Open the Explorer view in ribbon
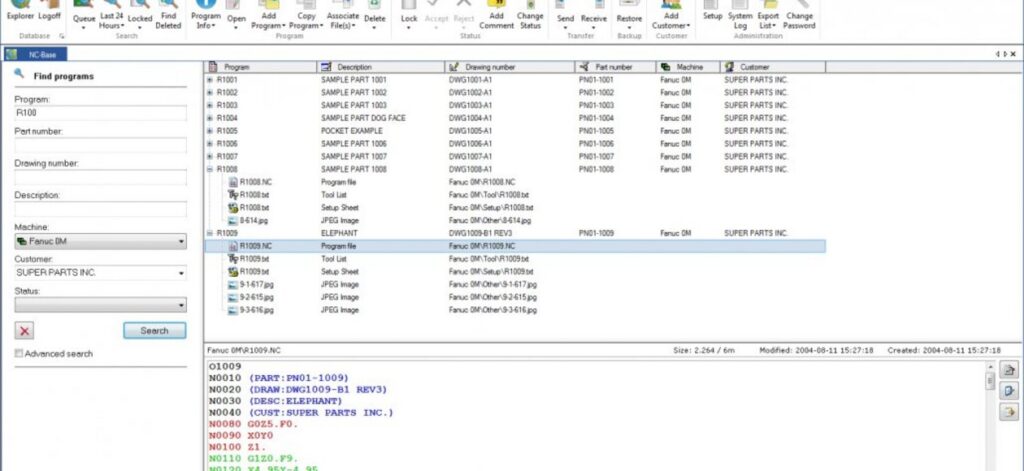 click(20, 12)
